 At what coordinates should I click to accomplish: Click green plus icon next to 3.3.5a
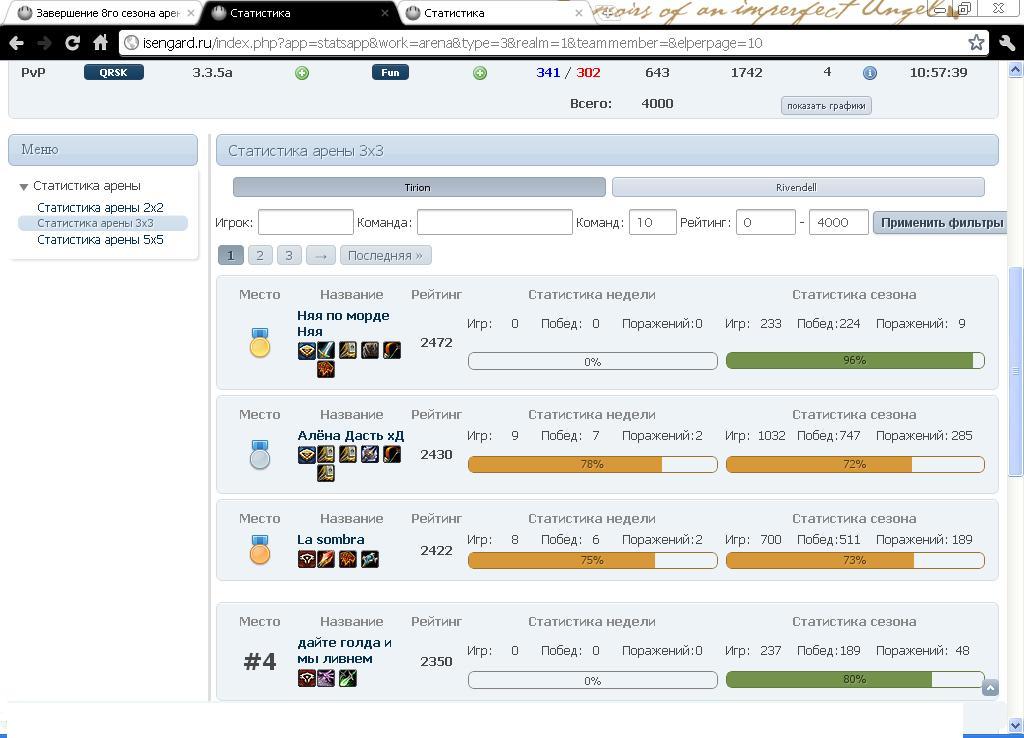click(302, 73)
